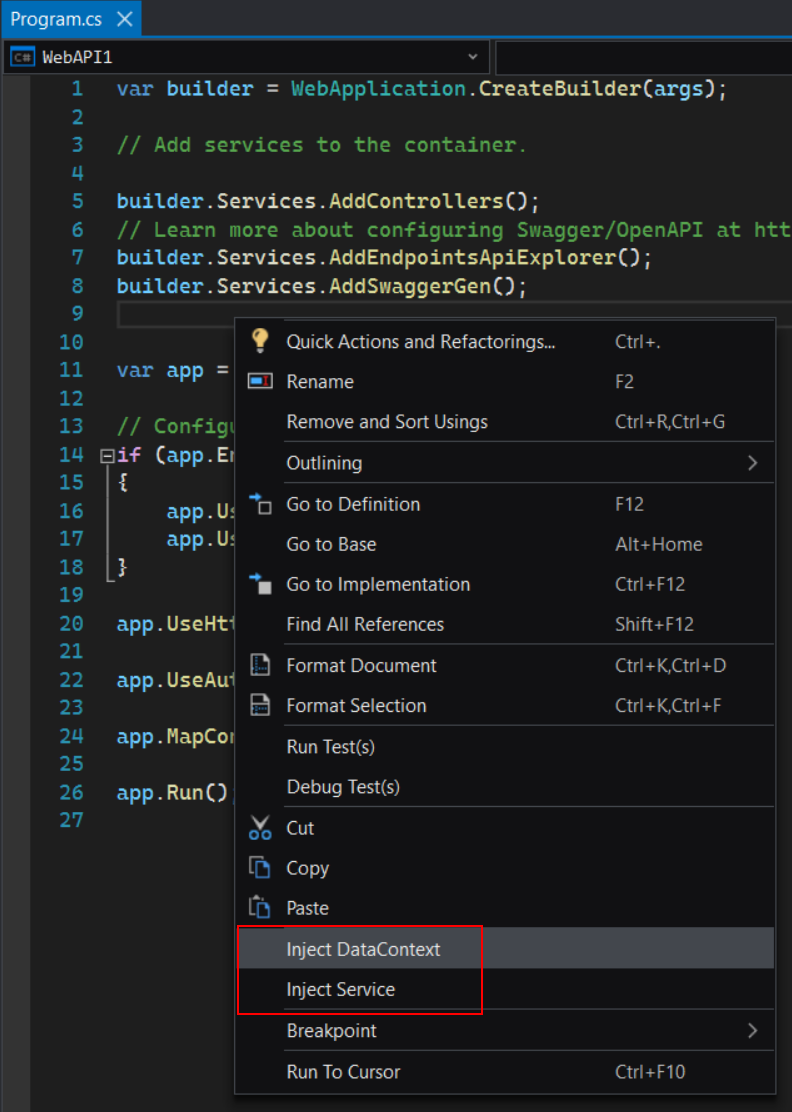The width and height of the screenshot is (792, 1112).
Task: Click the Quick Actions lightbulb icon
Action: click(260, 340)
